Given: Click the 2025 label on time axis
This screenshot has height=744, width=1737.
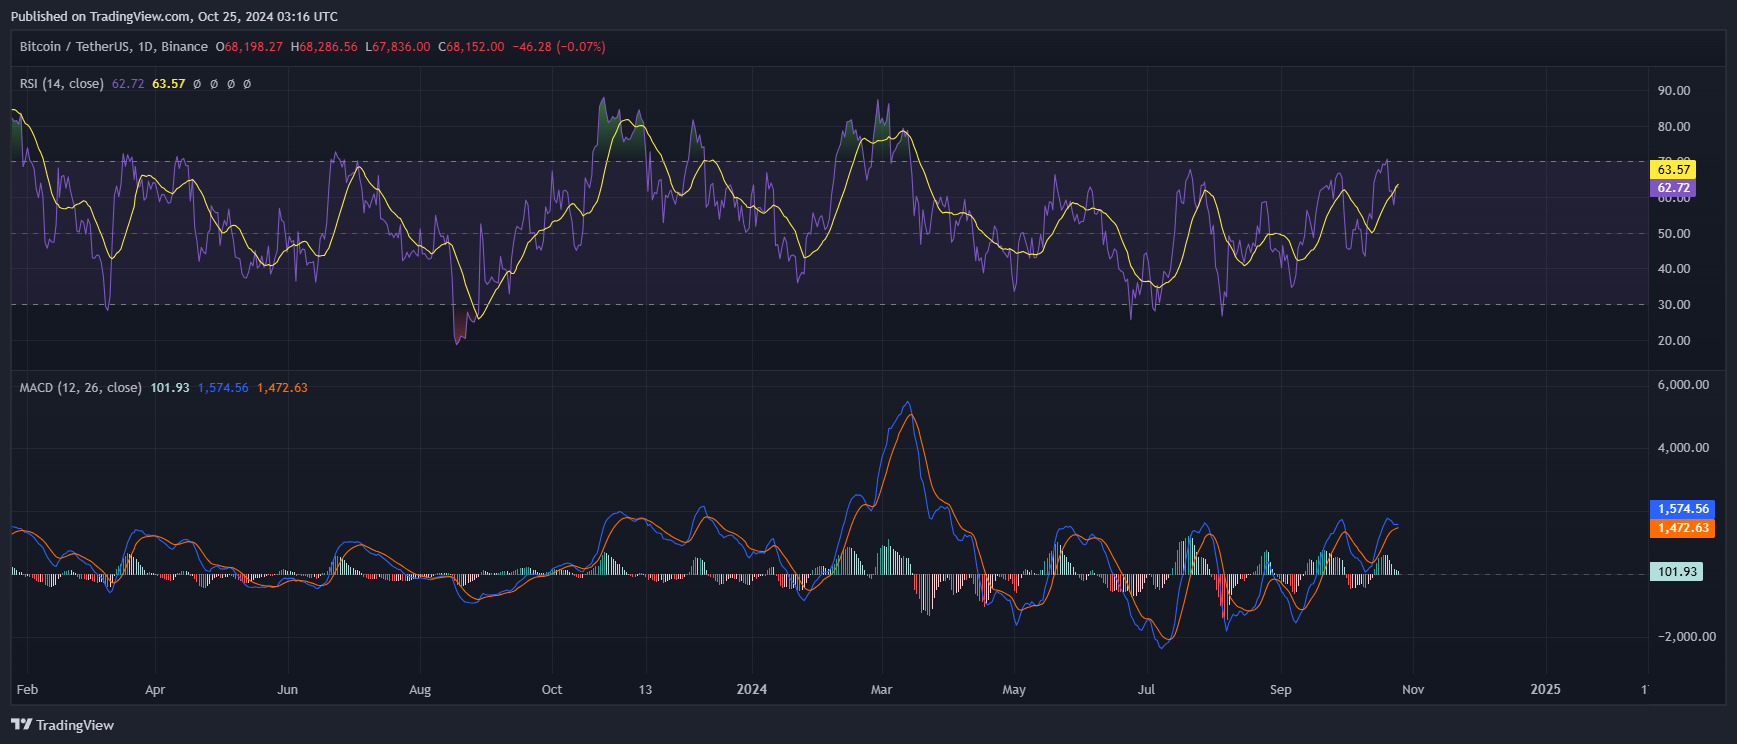Looking at the screenshot, I should click(1546, 690).
